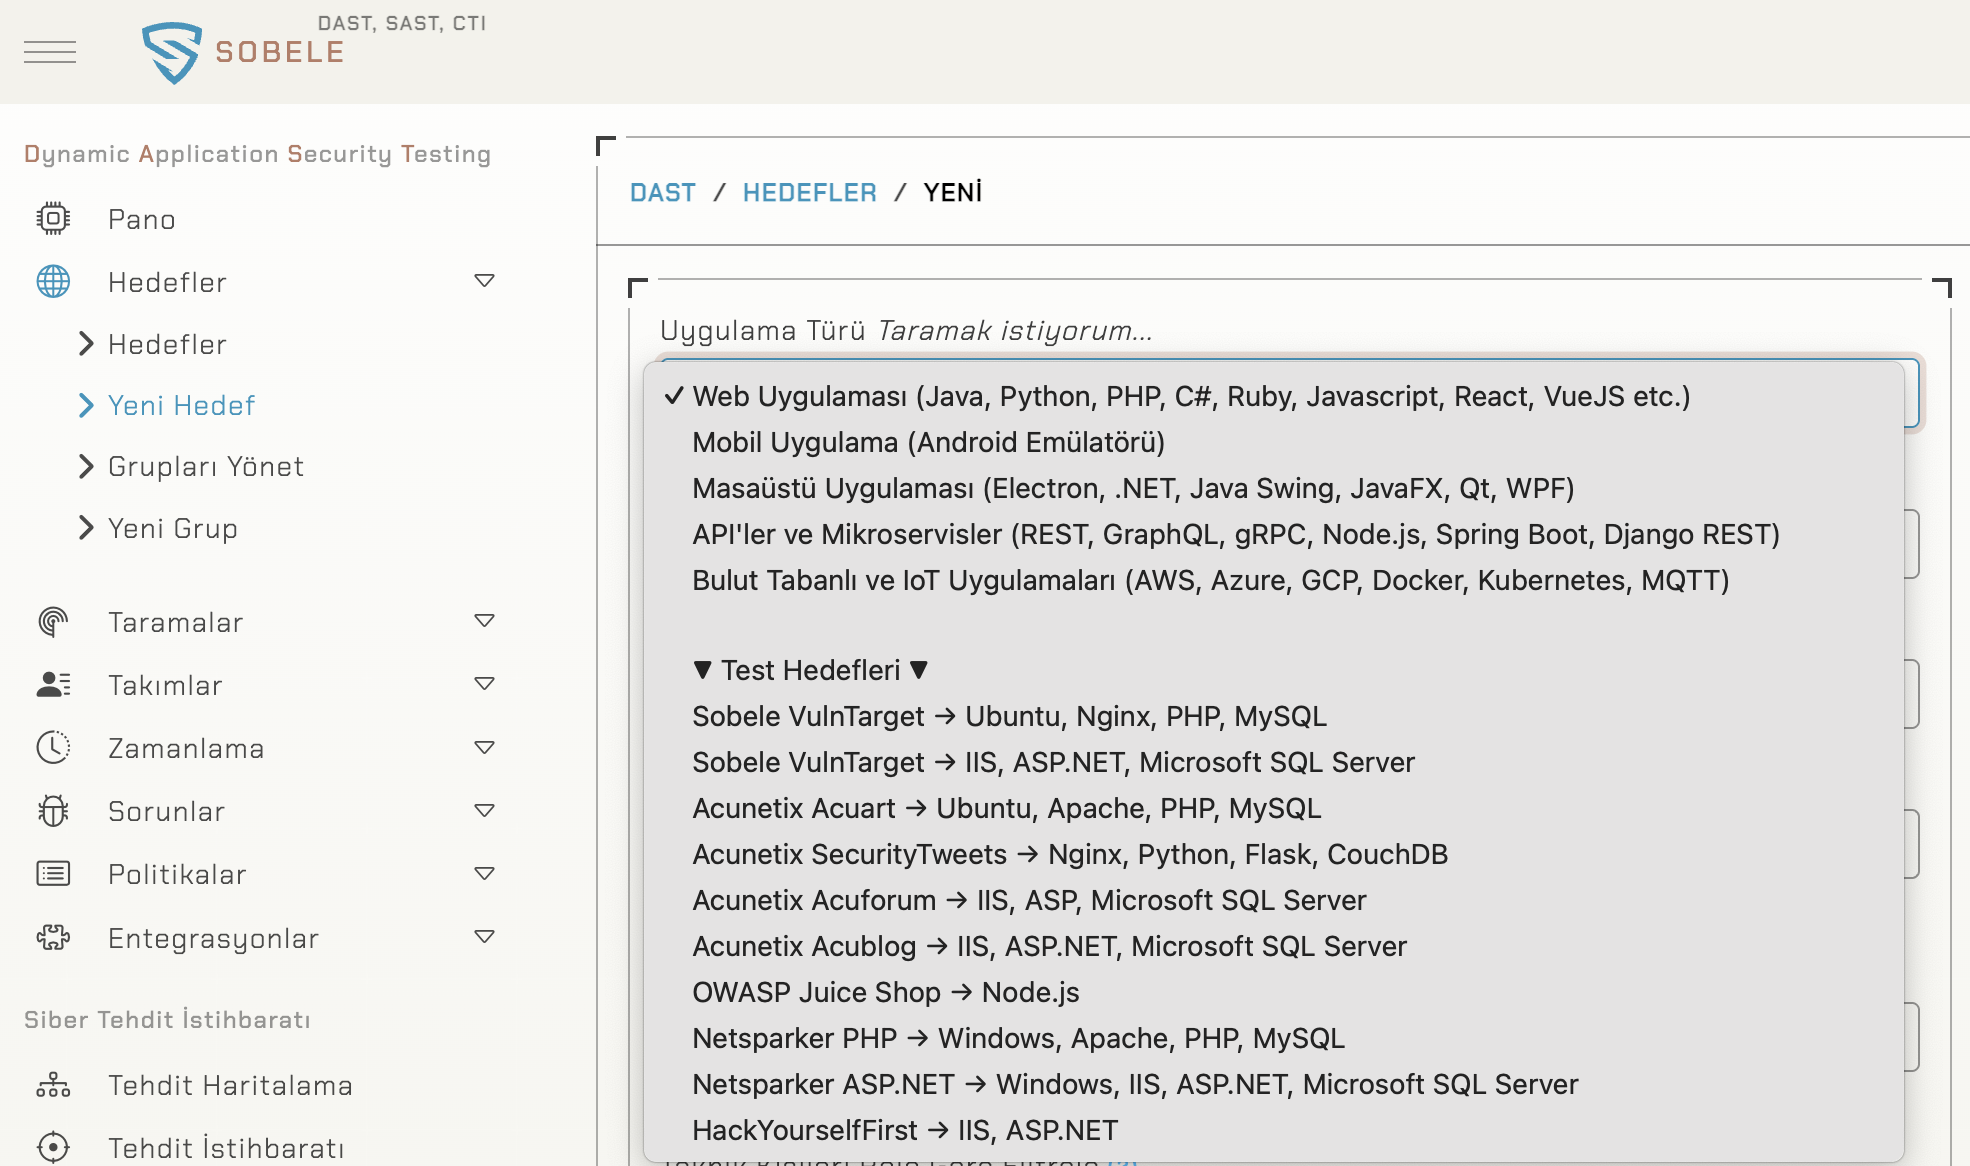
Task: Go to HEDEFLER breadcrumb link
Action: [x=809, y=192]
